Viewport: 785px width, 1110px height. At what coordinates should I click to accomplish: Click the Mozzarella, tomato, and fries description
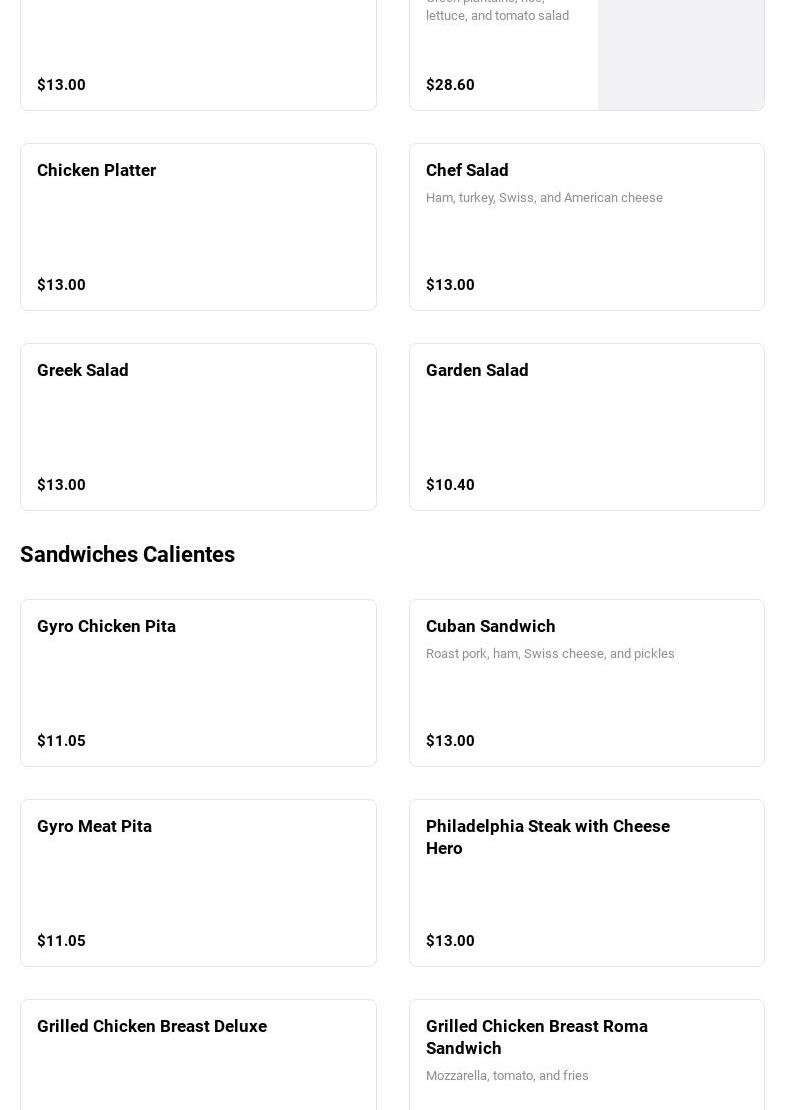point(507,1076)
